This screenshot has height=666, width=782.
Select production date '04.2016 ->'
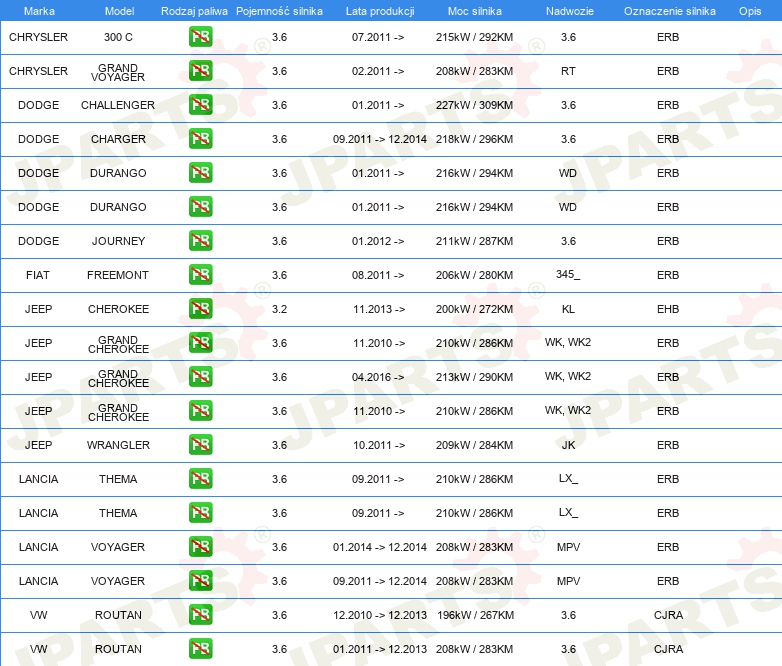click(x=378, y=377)
